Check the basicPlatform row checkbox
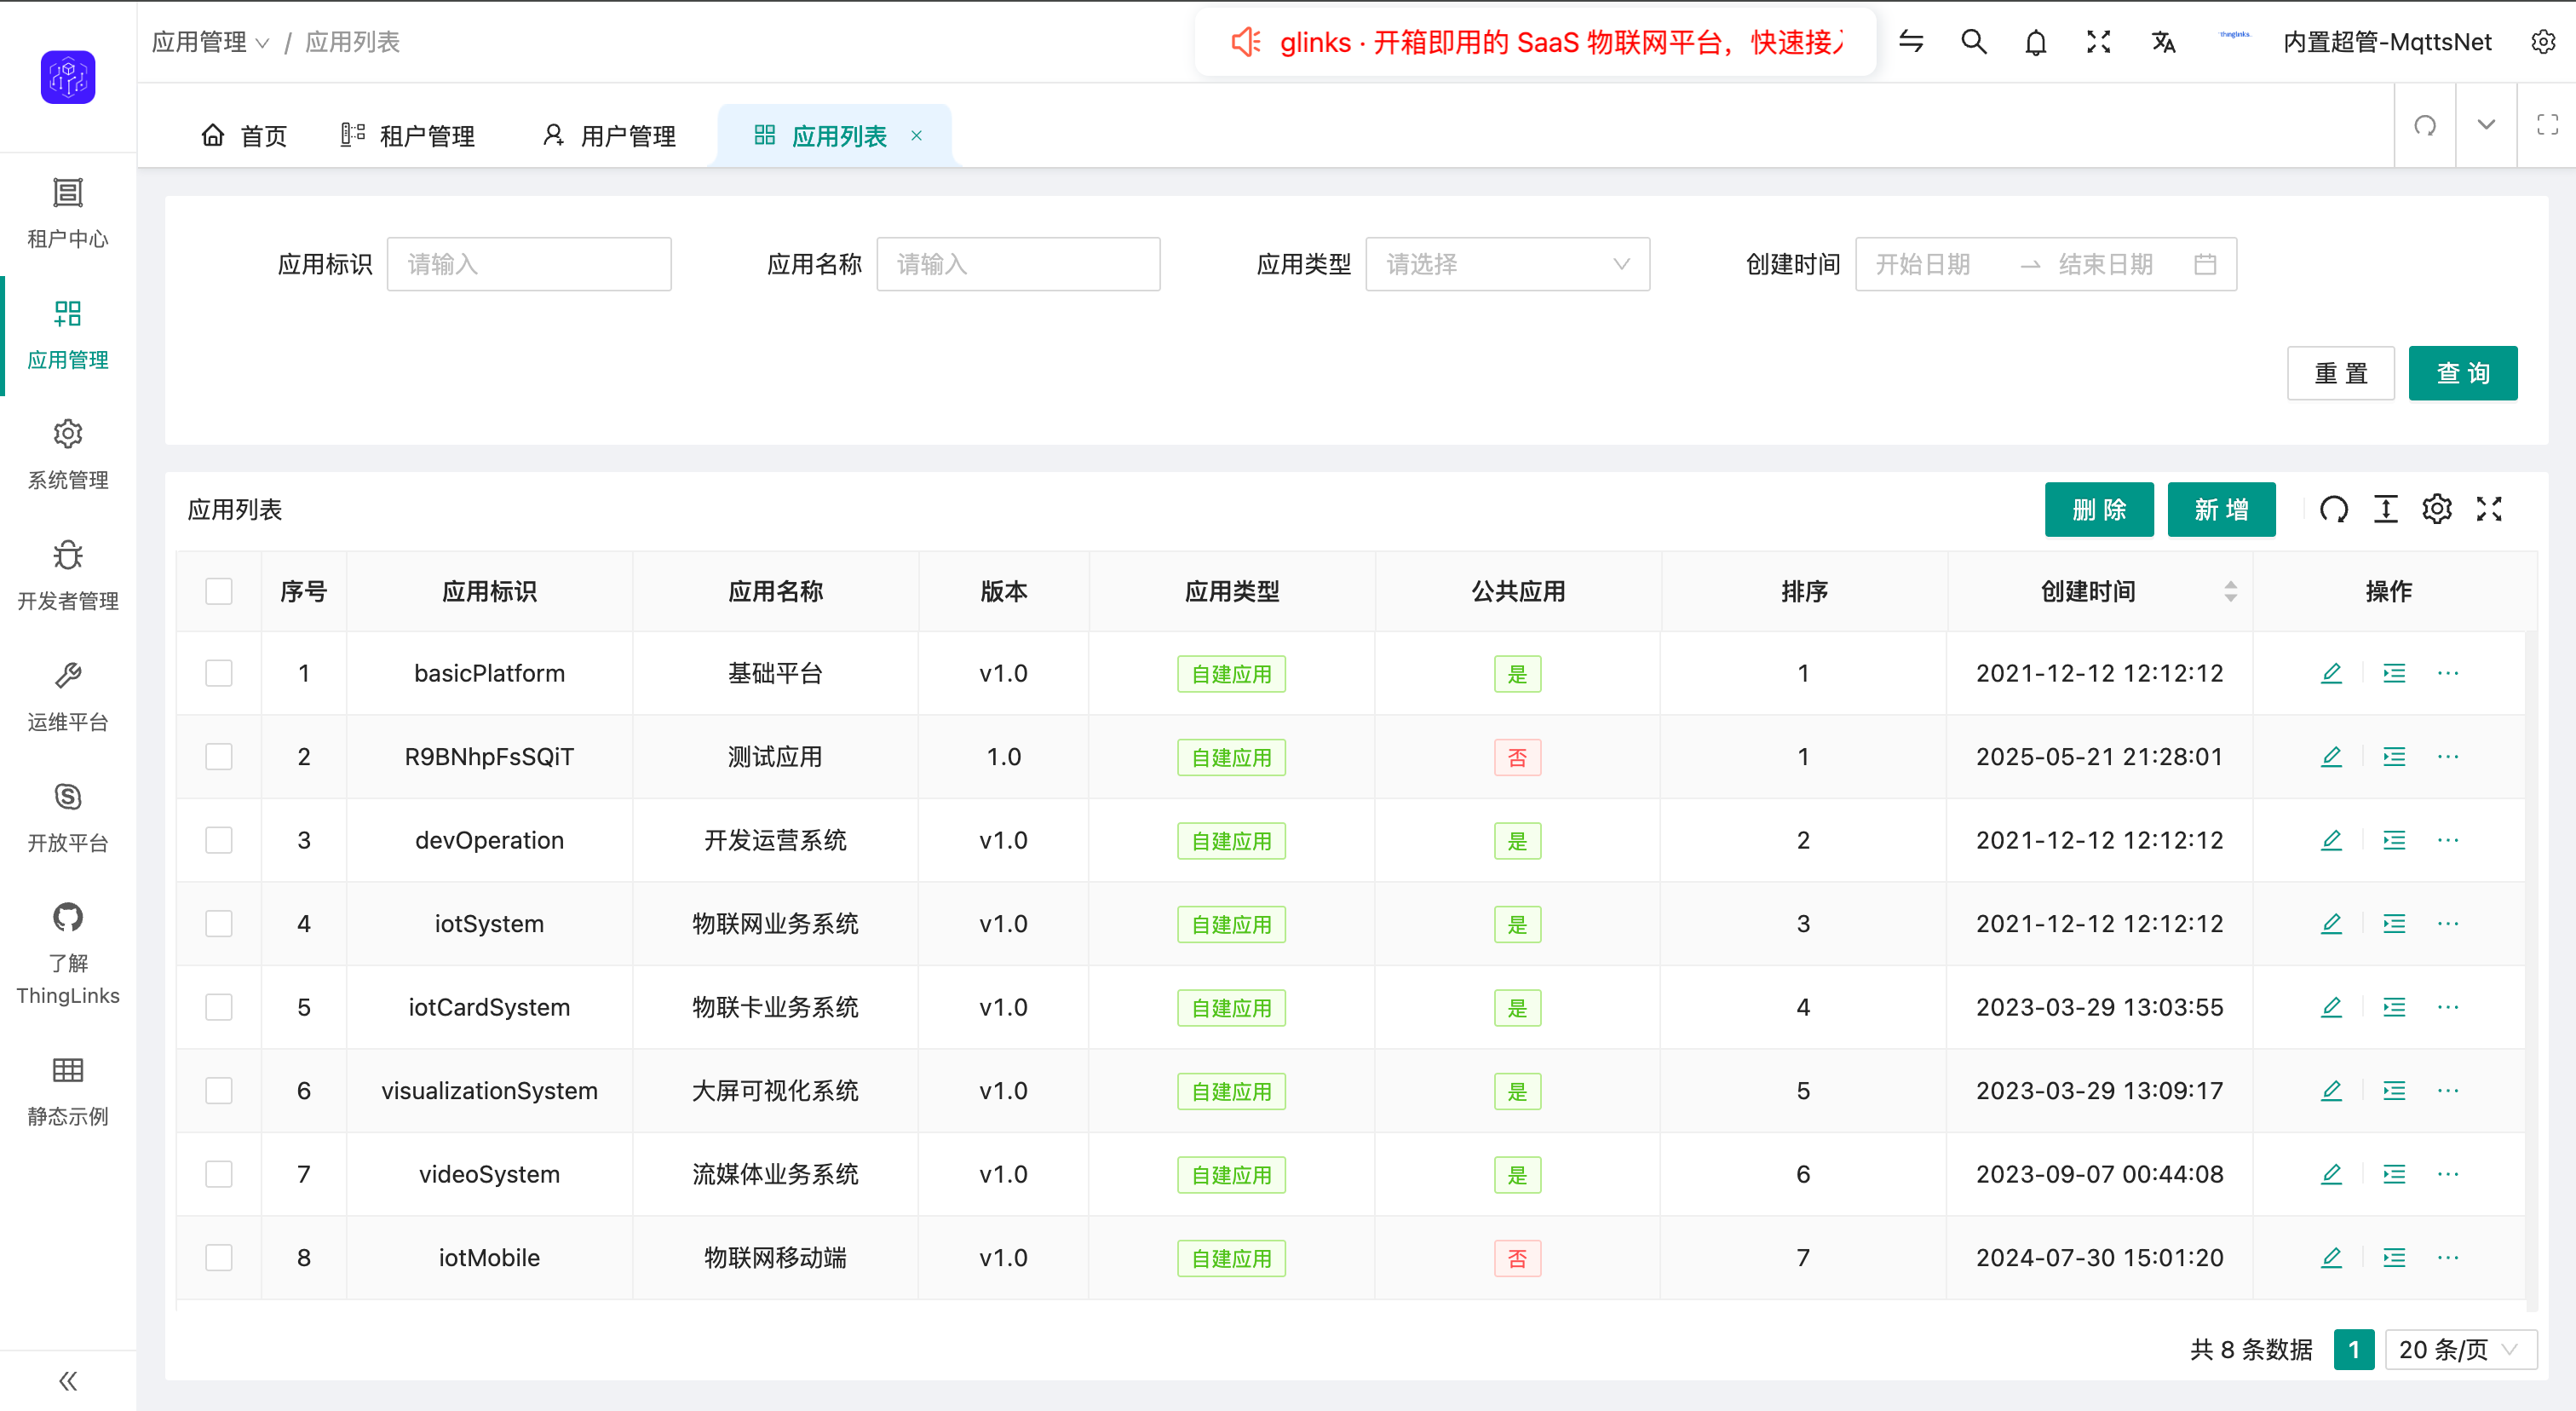The image size is (2576, 1411). (x=219, y=673)
